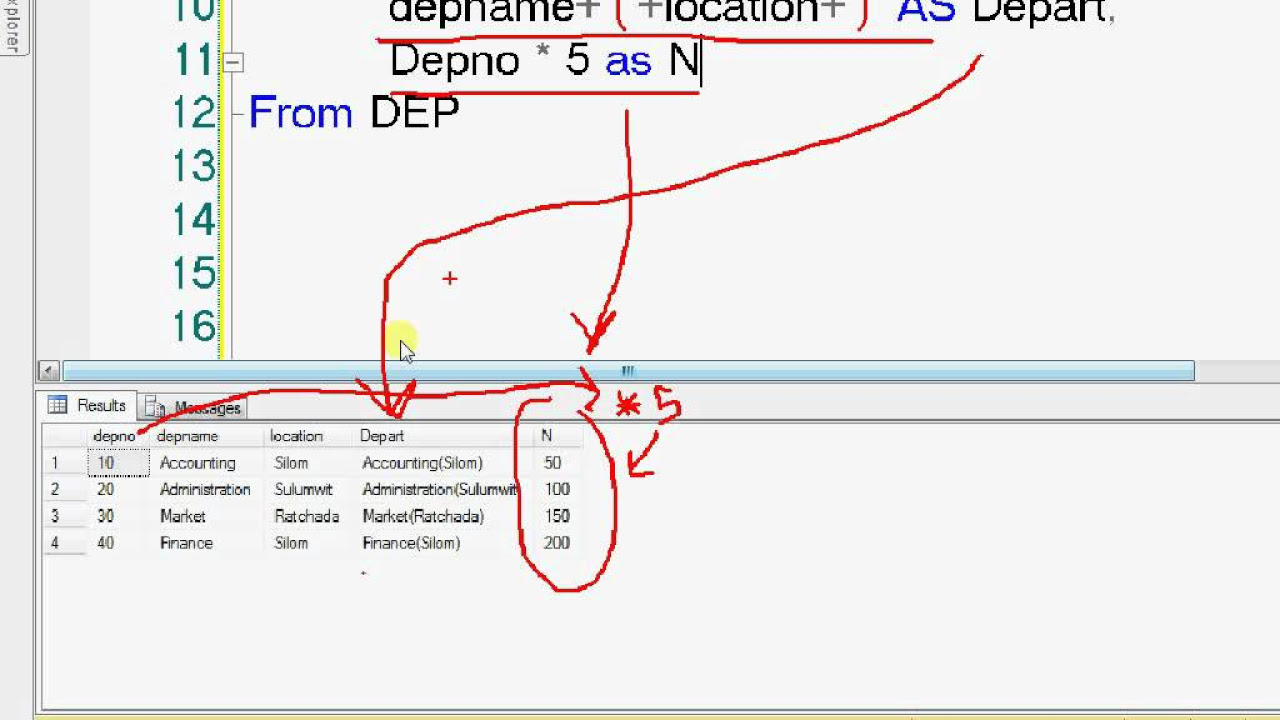Viewport: 1280px width, 720px height.
Task: Click the horizontal scrollbar left arrow
Action: [48, 371]
